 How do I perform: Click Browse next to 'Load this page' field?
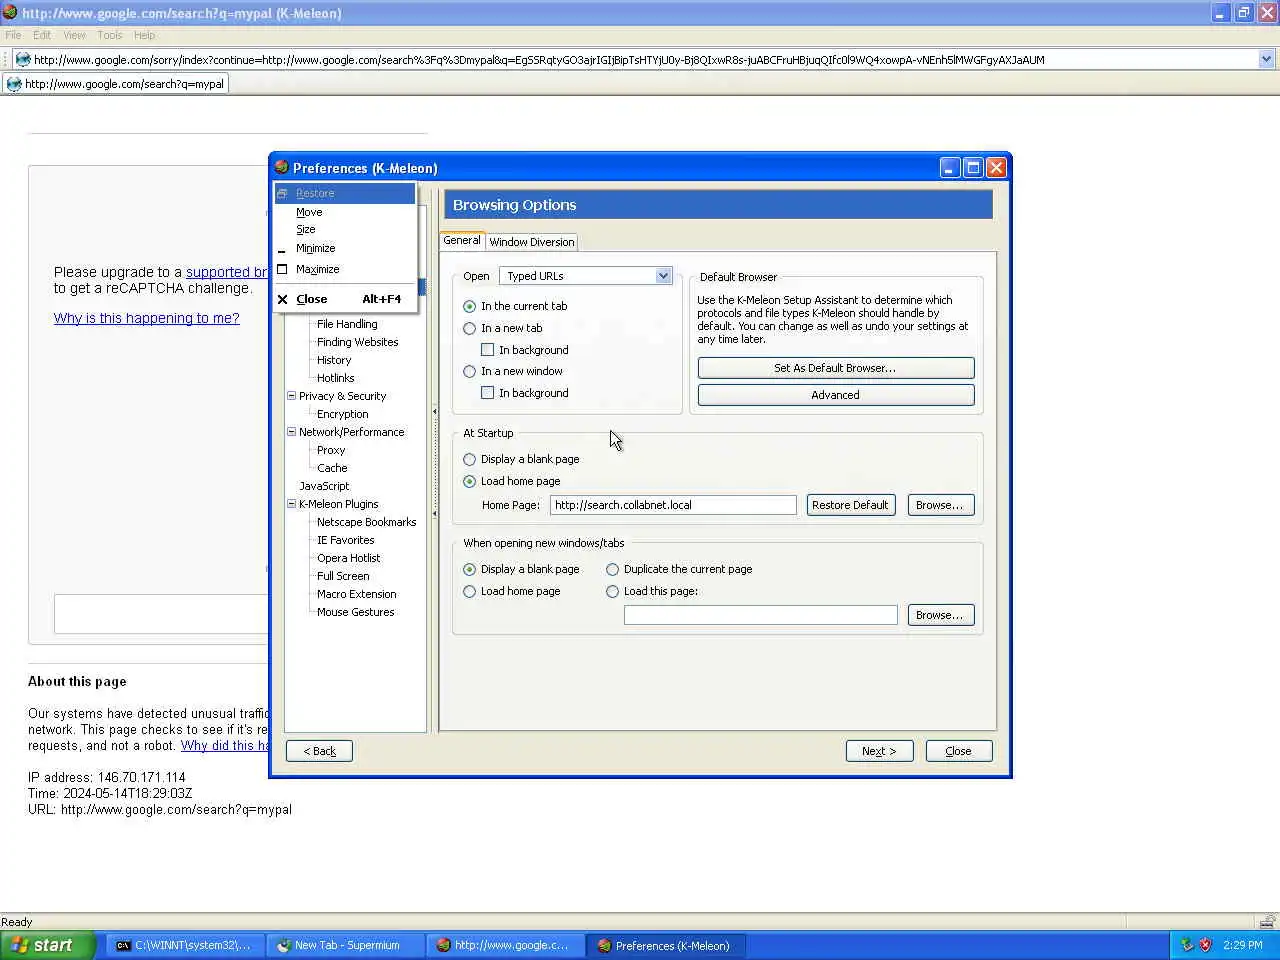[x=940, y=615]
